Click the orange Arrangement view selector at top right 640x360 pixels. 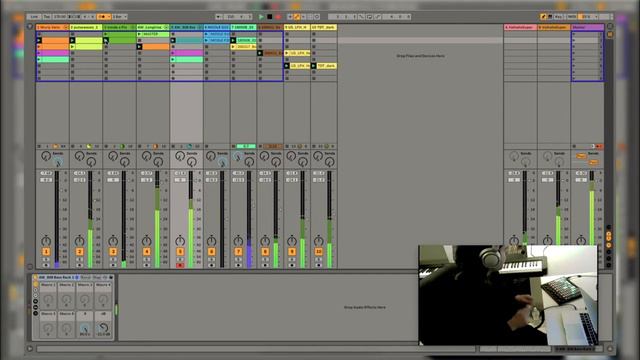(610, 34)
